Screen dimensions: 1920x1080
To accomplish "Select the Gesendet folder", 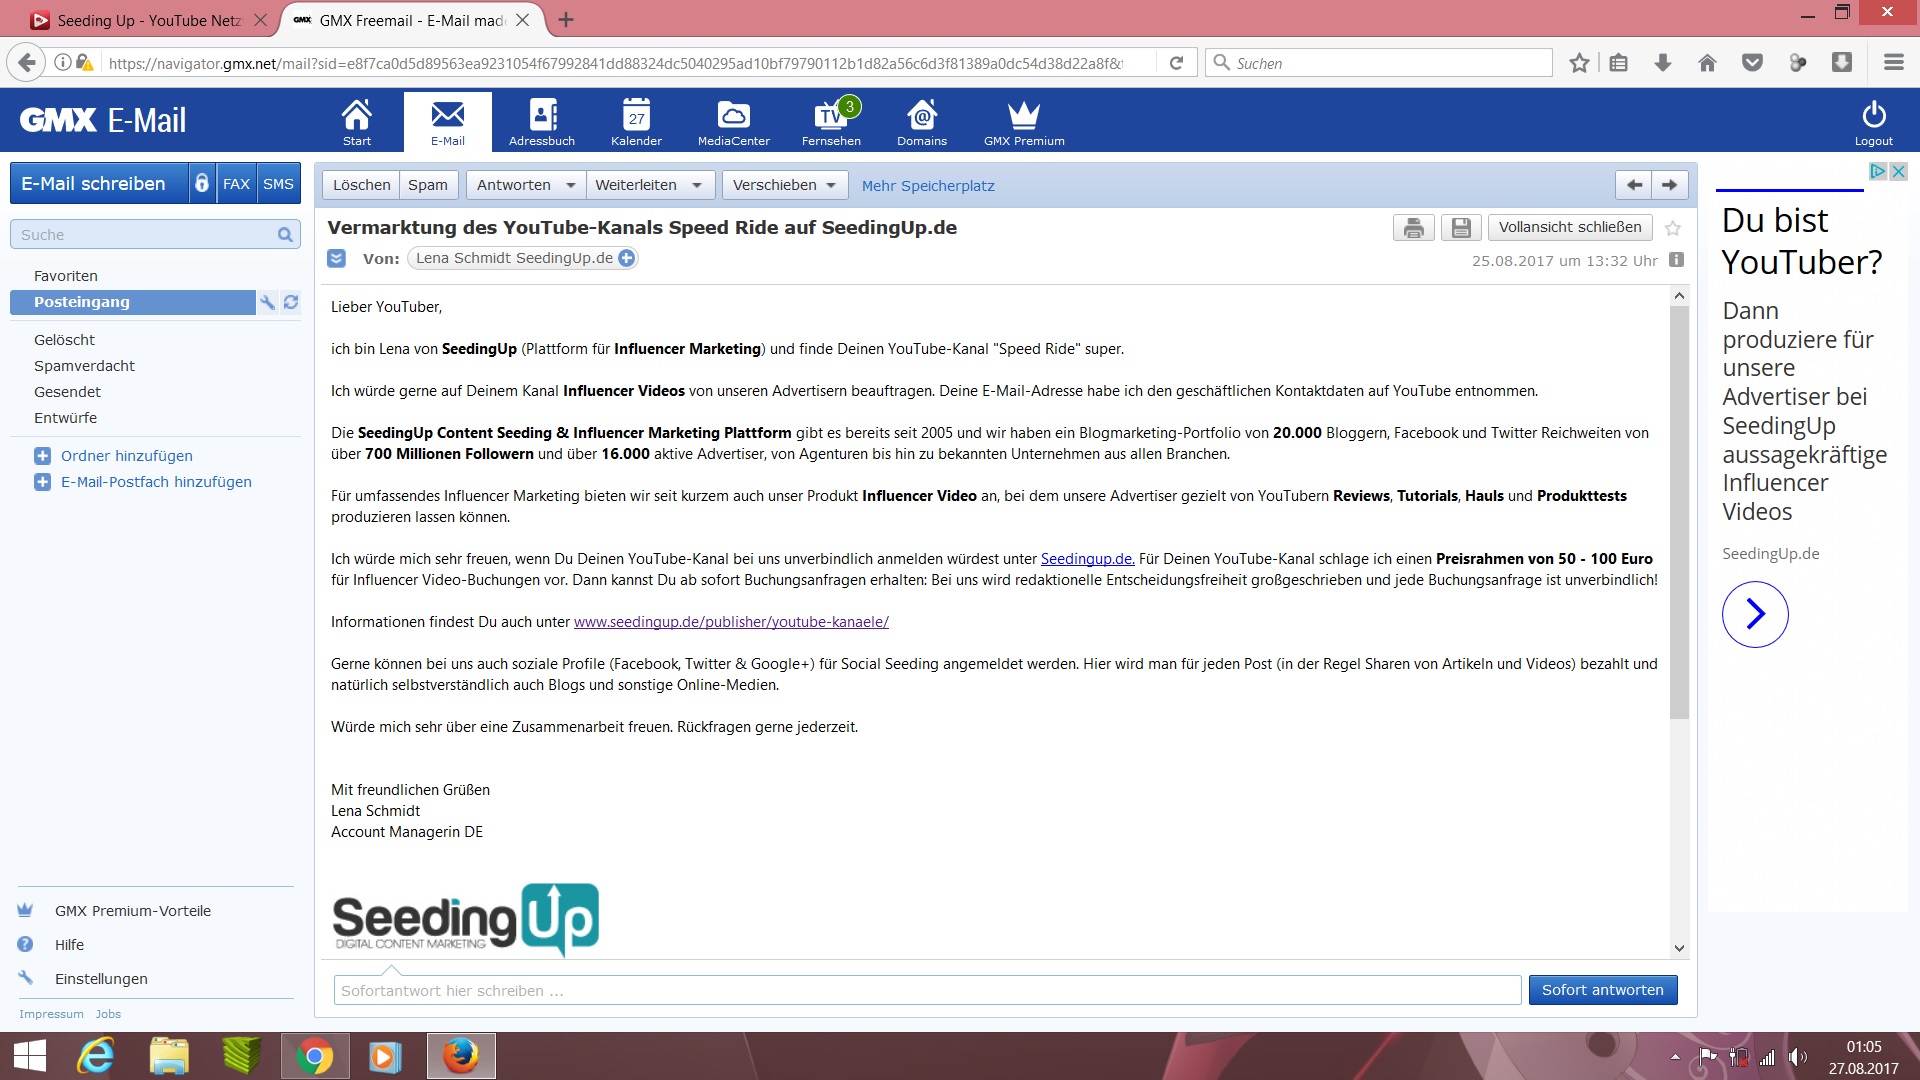I will [x=67, y=392].
